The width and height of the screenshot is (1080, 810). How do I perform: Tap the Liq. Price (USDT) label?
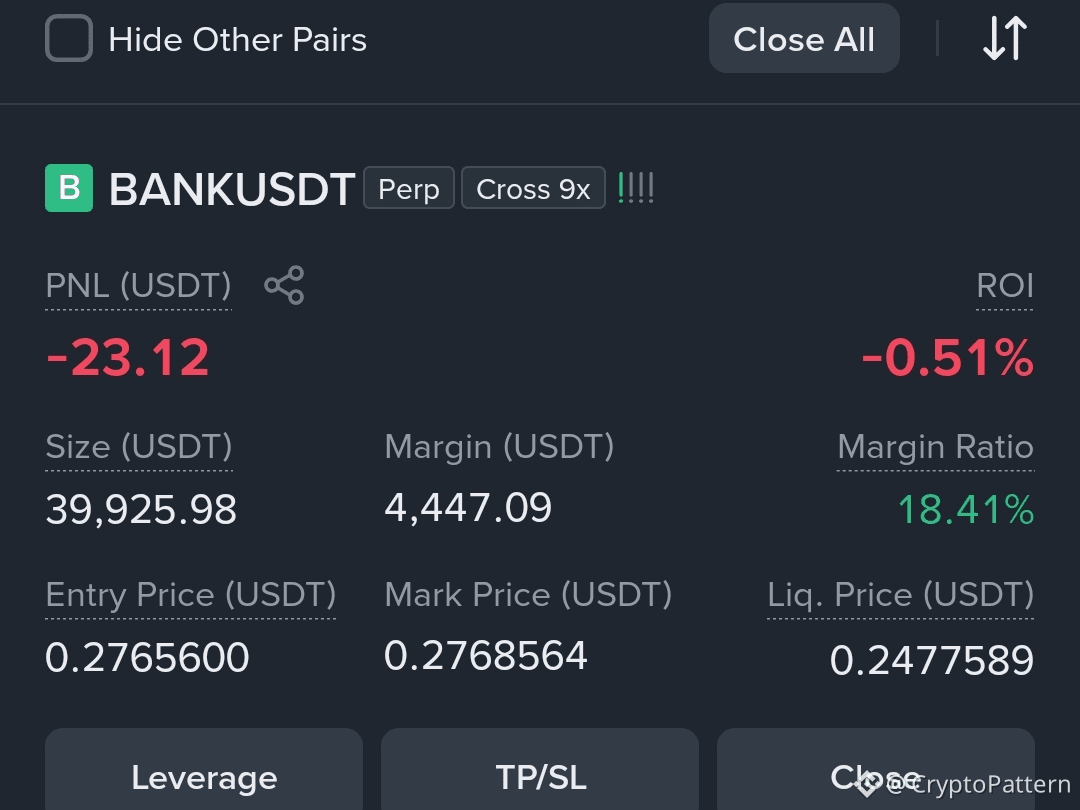point(901,594)
